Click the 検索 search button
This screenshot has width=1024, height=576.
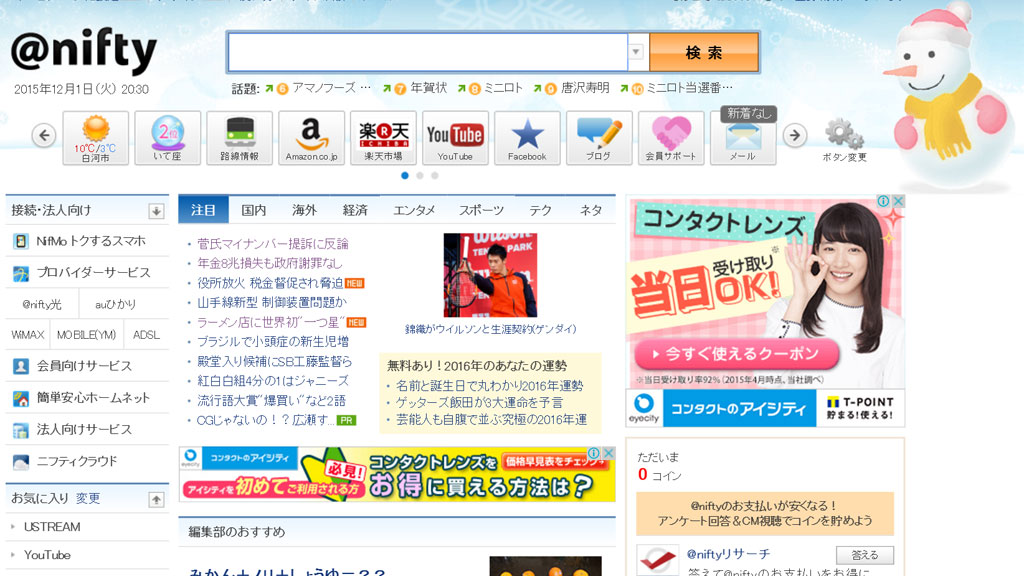(704, 52)
